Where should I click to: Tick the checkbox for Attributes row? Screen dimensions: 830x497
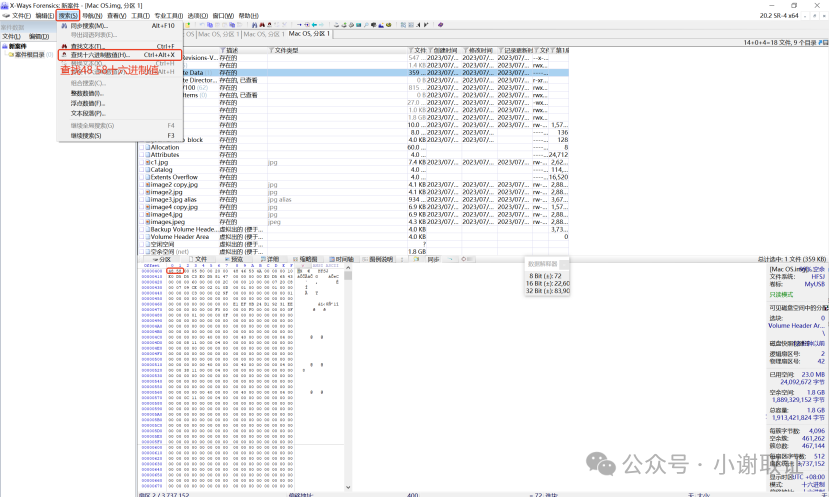142,155
